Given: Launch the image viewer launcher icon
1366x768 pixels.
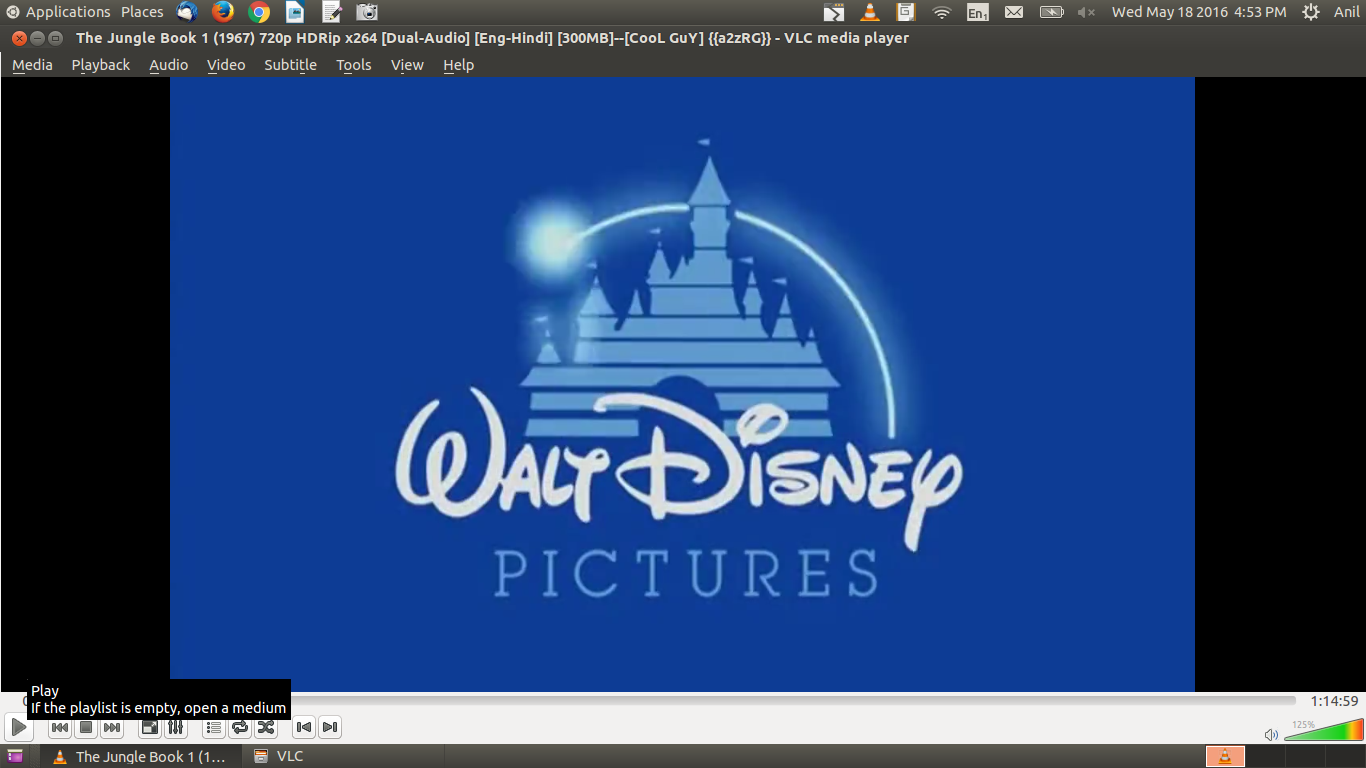Looking at the screenshot, I should (295, 12).
